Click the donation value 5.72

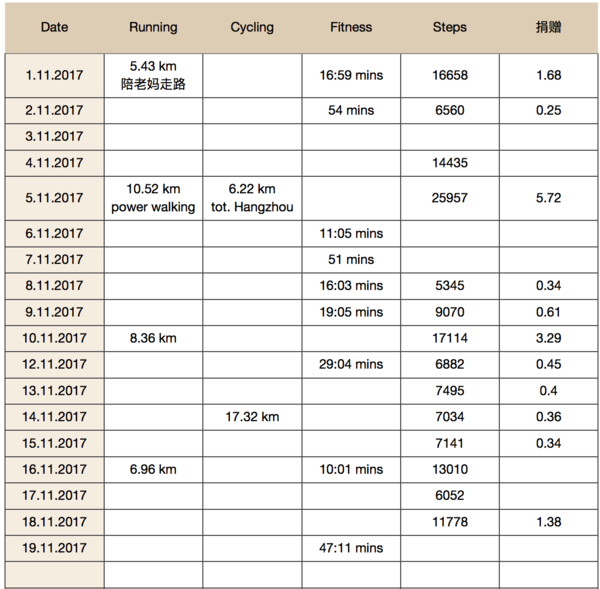click(x=548, y=198)
